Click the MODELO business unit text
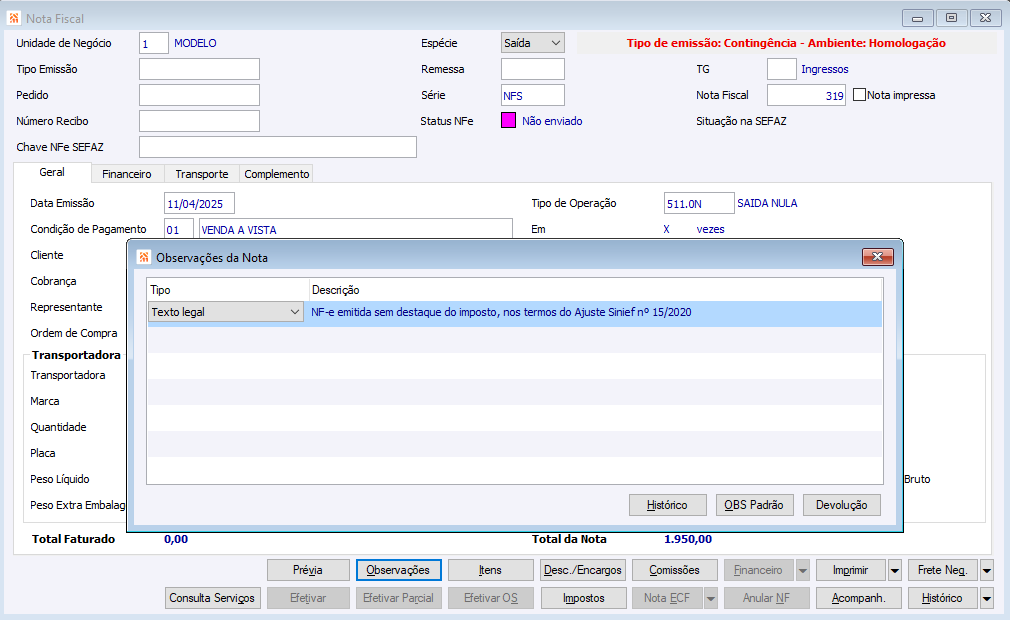1011x620 pixels. click(x=195, y=43)
